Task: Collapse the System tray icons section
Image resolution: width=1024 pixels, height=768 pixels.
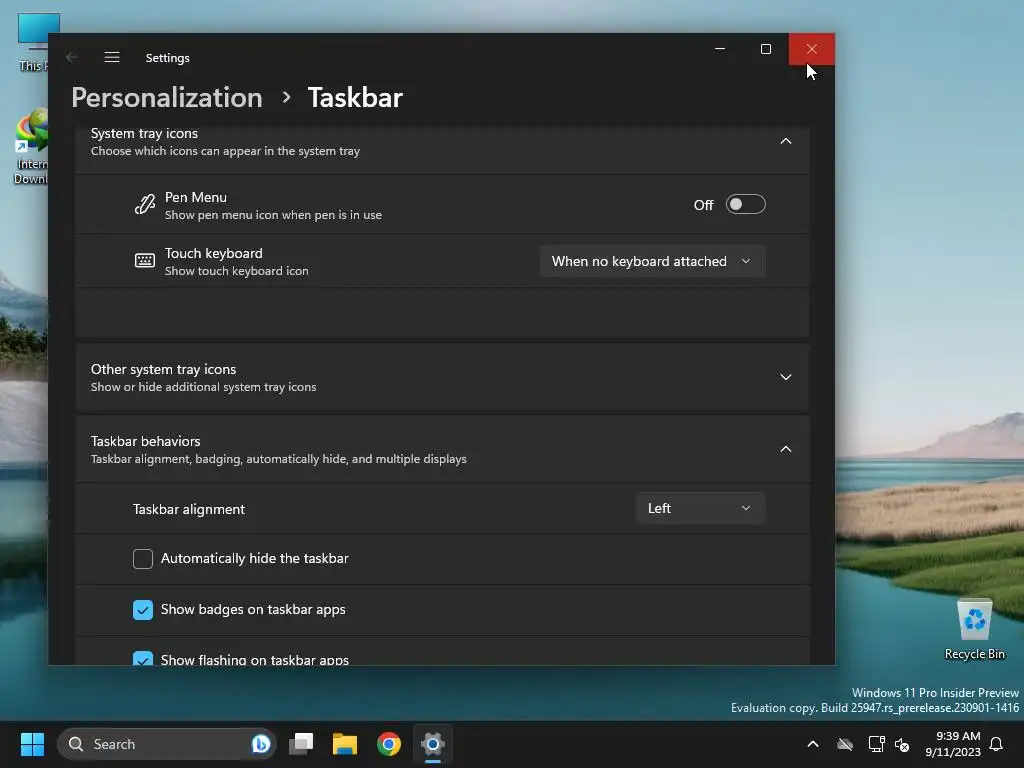Action: click(x=786, y=141)
